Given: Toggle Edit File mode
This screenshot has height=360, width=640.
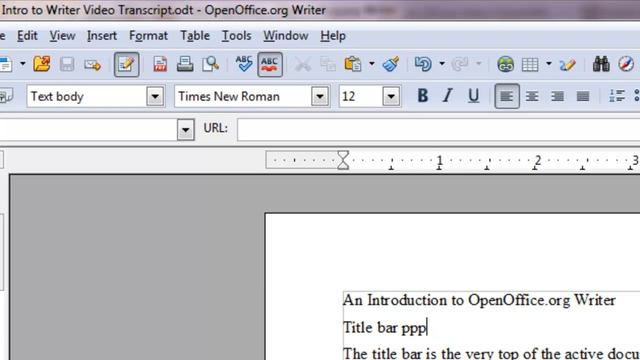Looking at the screenshot, I should (127, 64).
